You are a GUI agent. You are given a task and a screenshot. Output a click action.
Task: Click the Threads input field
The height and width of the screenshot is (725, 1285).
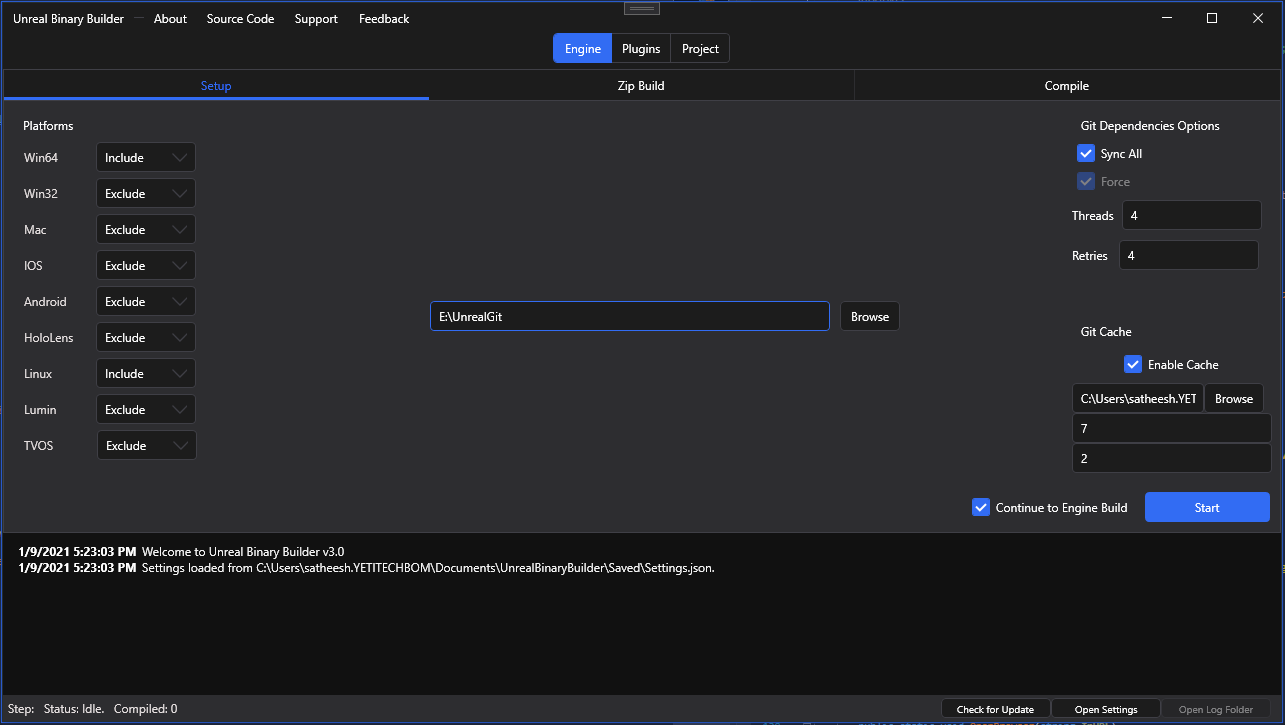click(x=1192, y=215)
